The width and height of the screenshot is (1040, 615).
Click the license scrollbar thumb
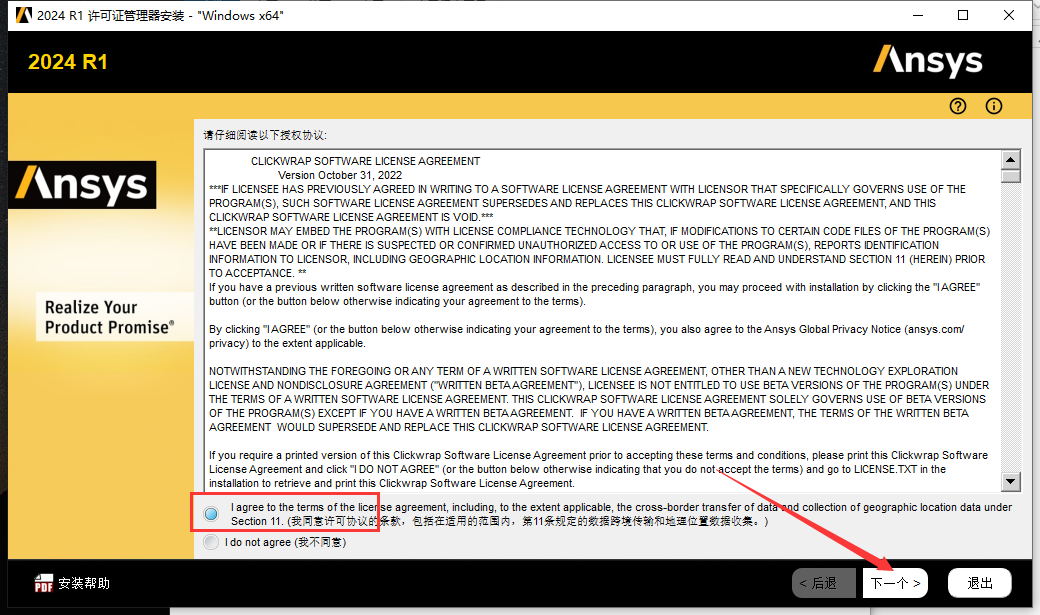(x=1010, y=176)
